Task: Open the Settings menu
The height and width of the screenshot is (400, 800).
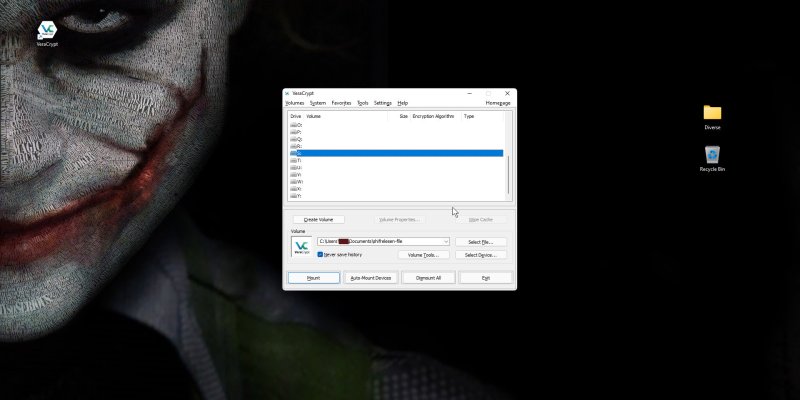Action: click(x=383, y=103)
